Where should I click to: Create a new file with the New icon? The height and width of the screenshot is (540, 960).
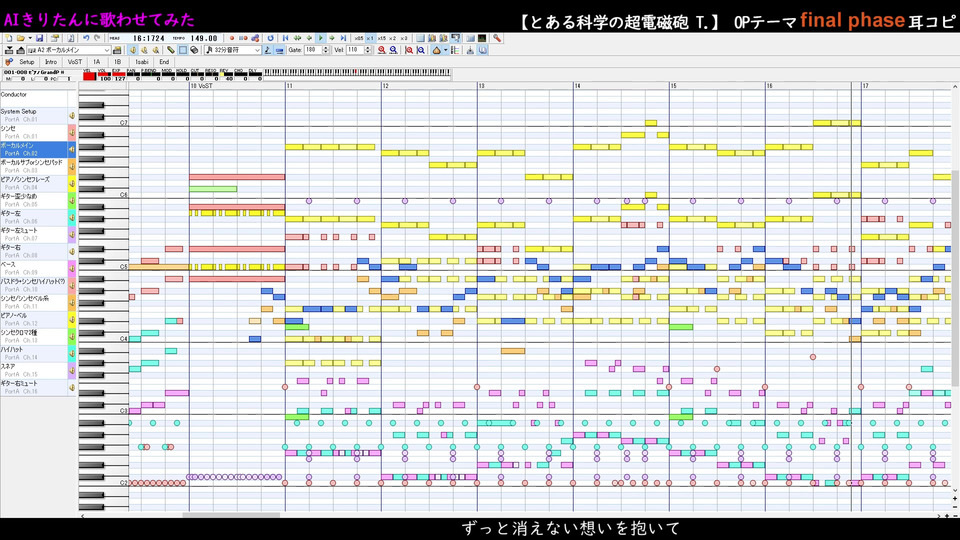(9, 38)
